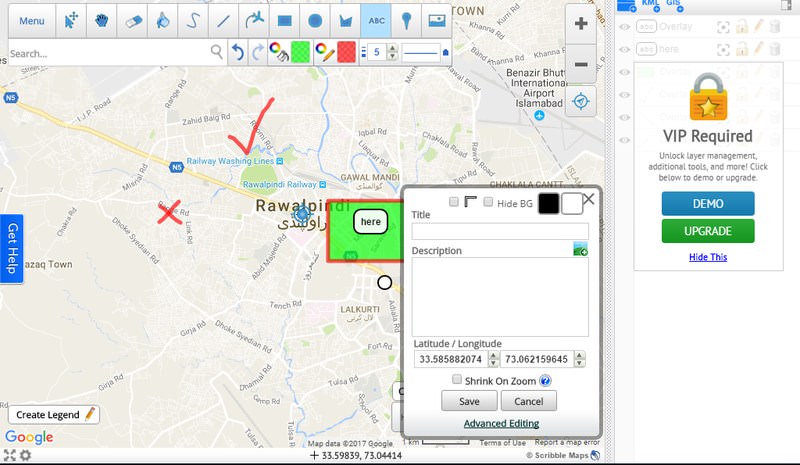Select the edit/move cursor tool

click(71, 21)
